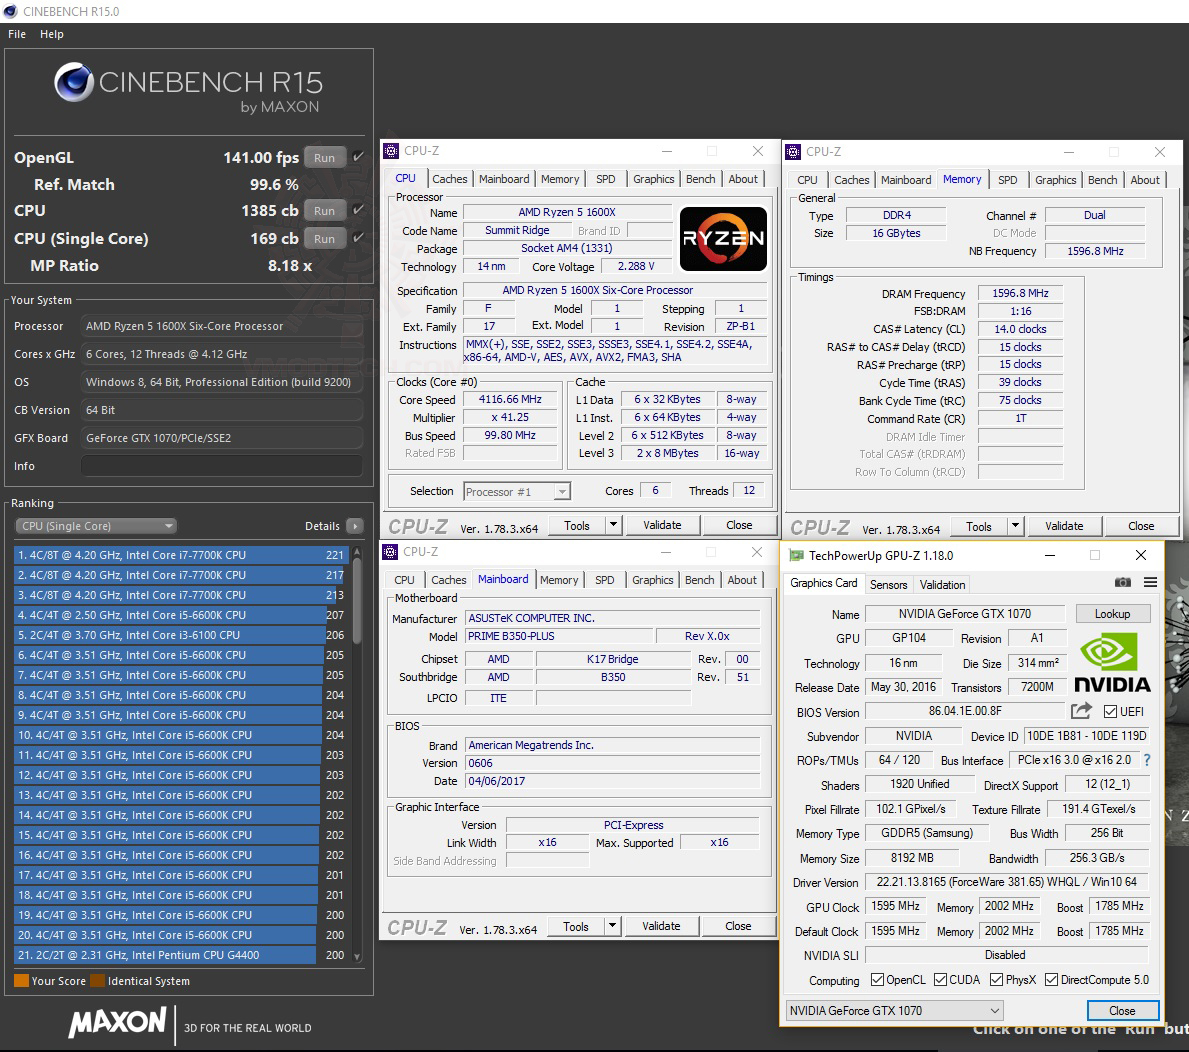Viewport: 1189px width, 1052px height.
Task: Uncheck the OpenCL computing option
Action: [877, 980]
